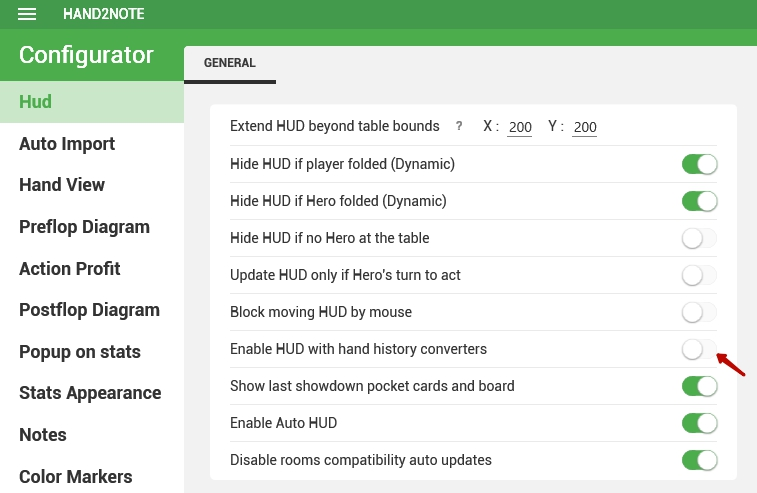
Task: Select Popup on stats item
Action: tap(92, 352)
